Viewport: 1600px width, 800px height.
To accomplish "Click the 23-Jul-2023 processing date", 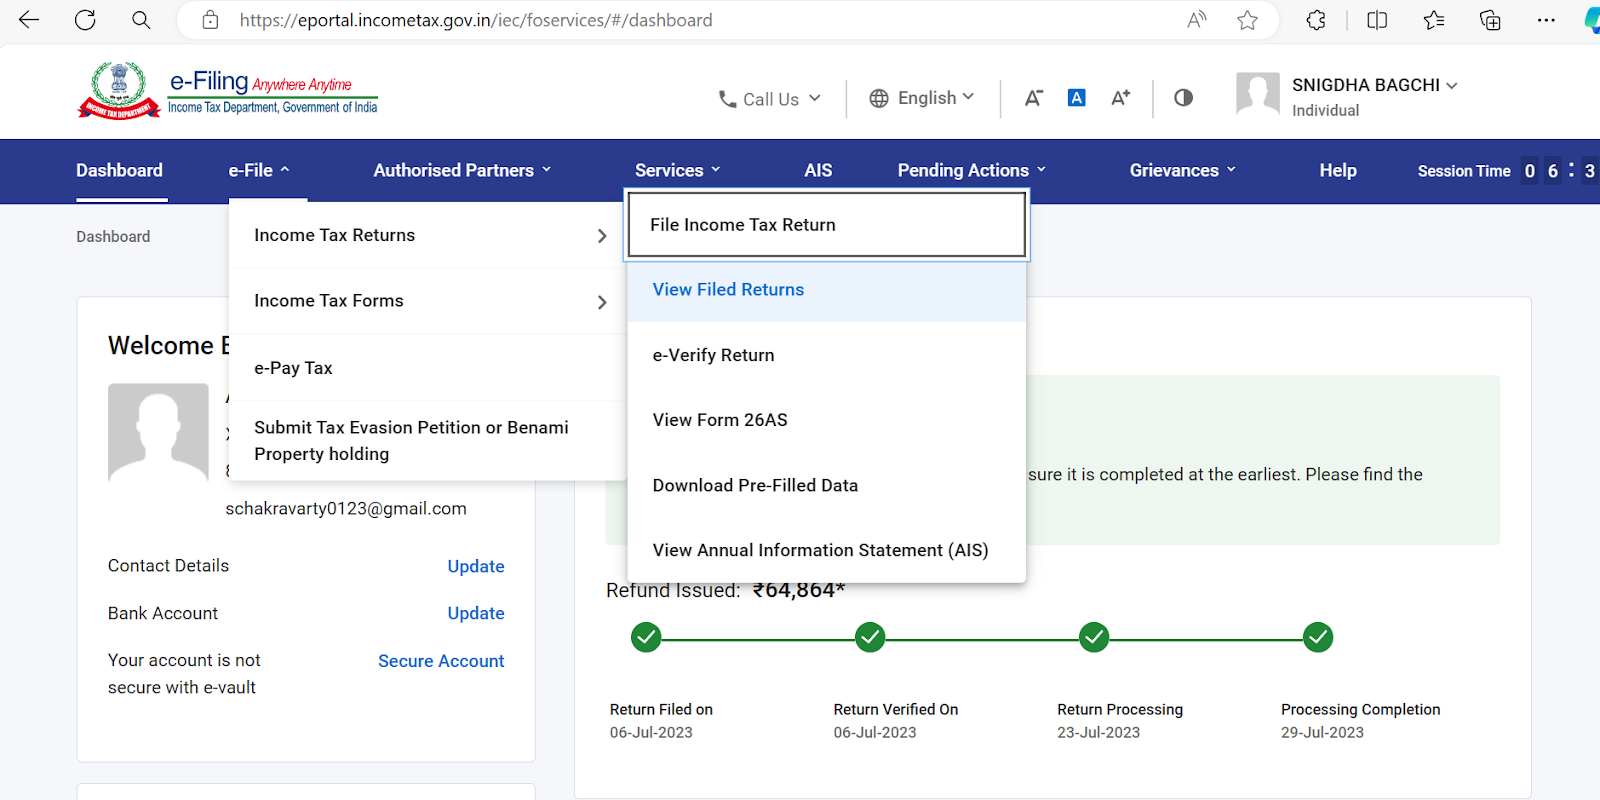I will (1098, 732).
